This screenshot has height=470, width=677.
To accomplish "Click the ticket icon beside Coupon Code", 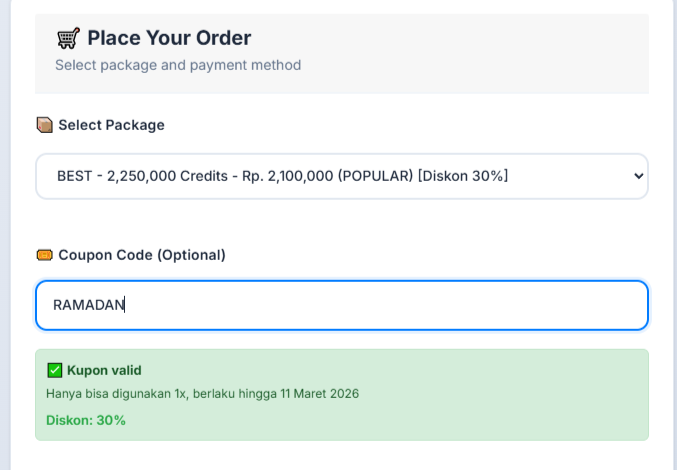I will tap(44, 255).
